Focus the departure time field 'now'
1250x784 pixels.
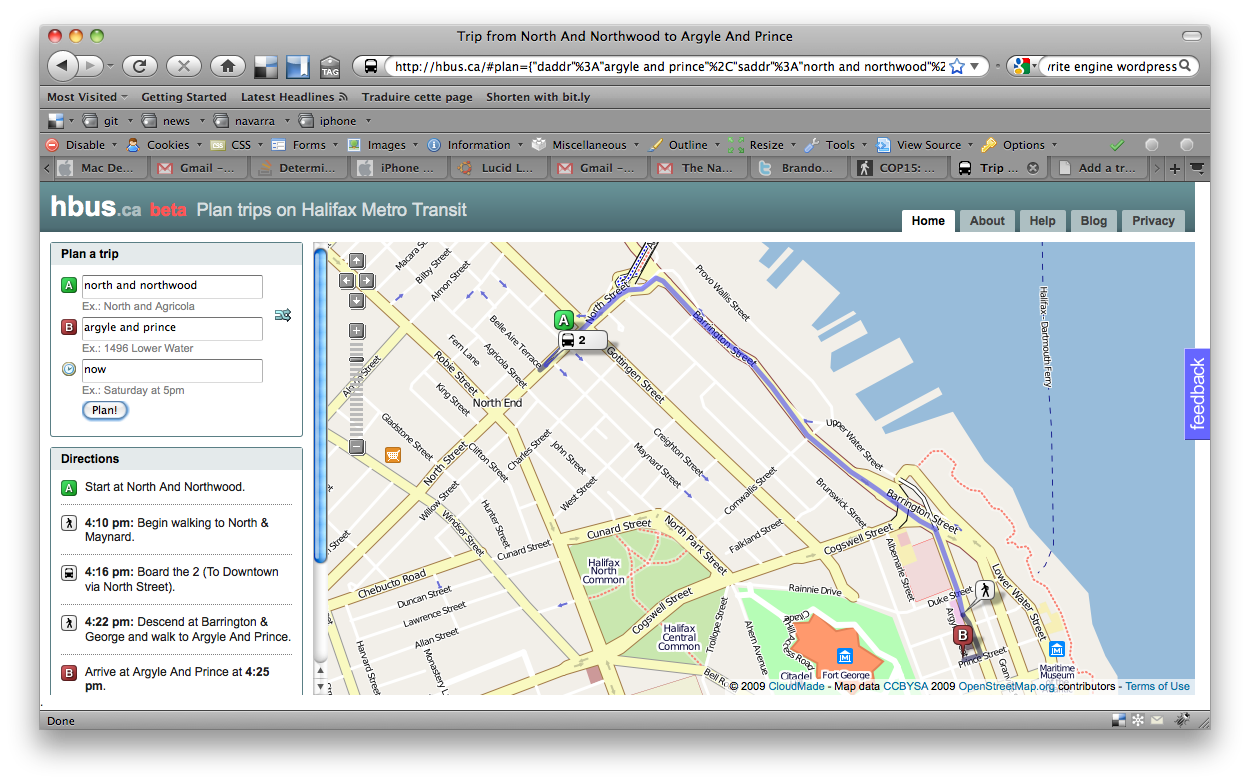(x=172, y=370)
